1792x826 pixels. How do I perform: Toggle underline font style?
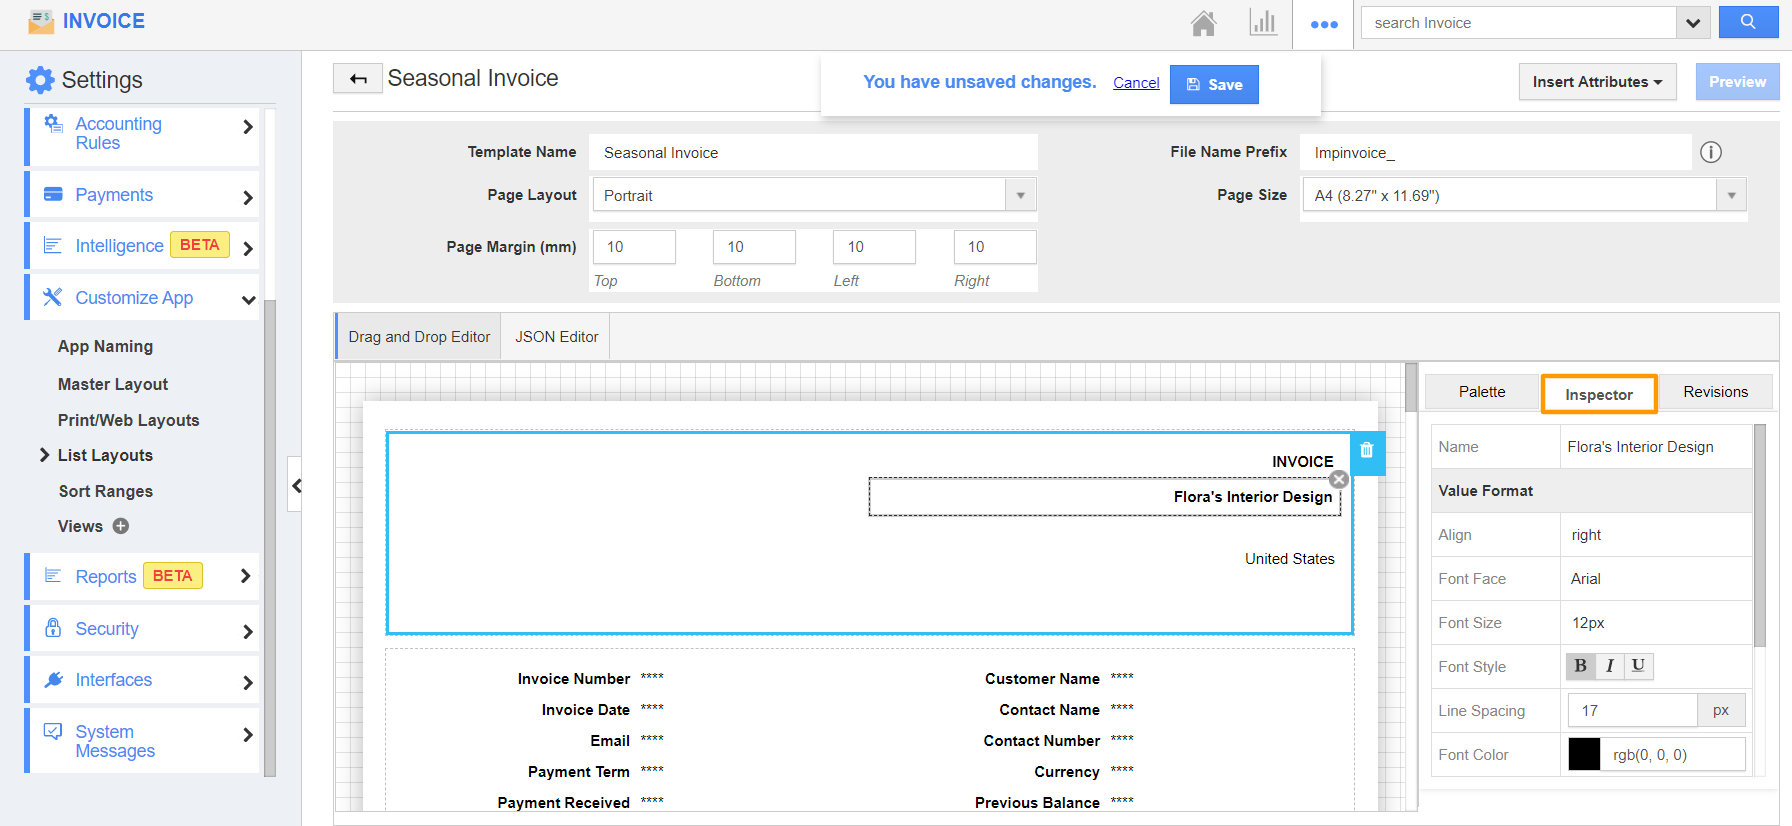click(x=1638, y=666)
